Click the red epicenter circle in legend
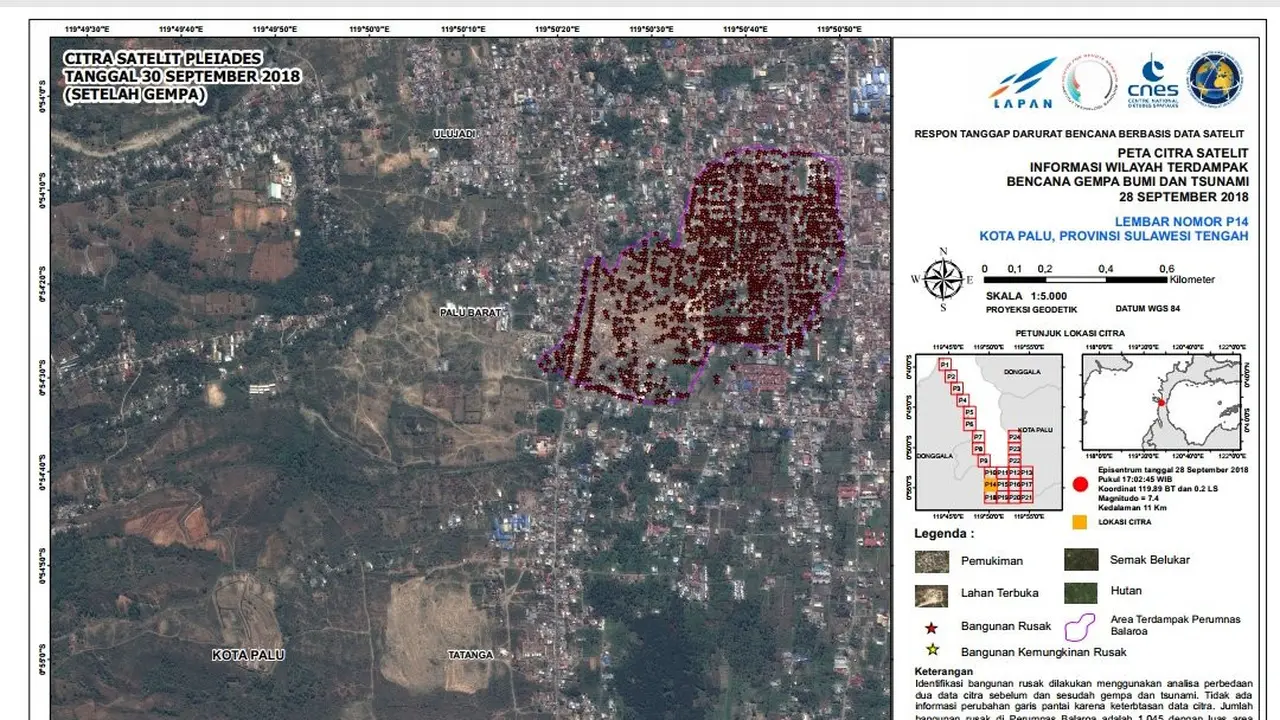Image resolution: width=1280 pixels, height=720 pixels. pyautogui.click(x=1080, y=485)
